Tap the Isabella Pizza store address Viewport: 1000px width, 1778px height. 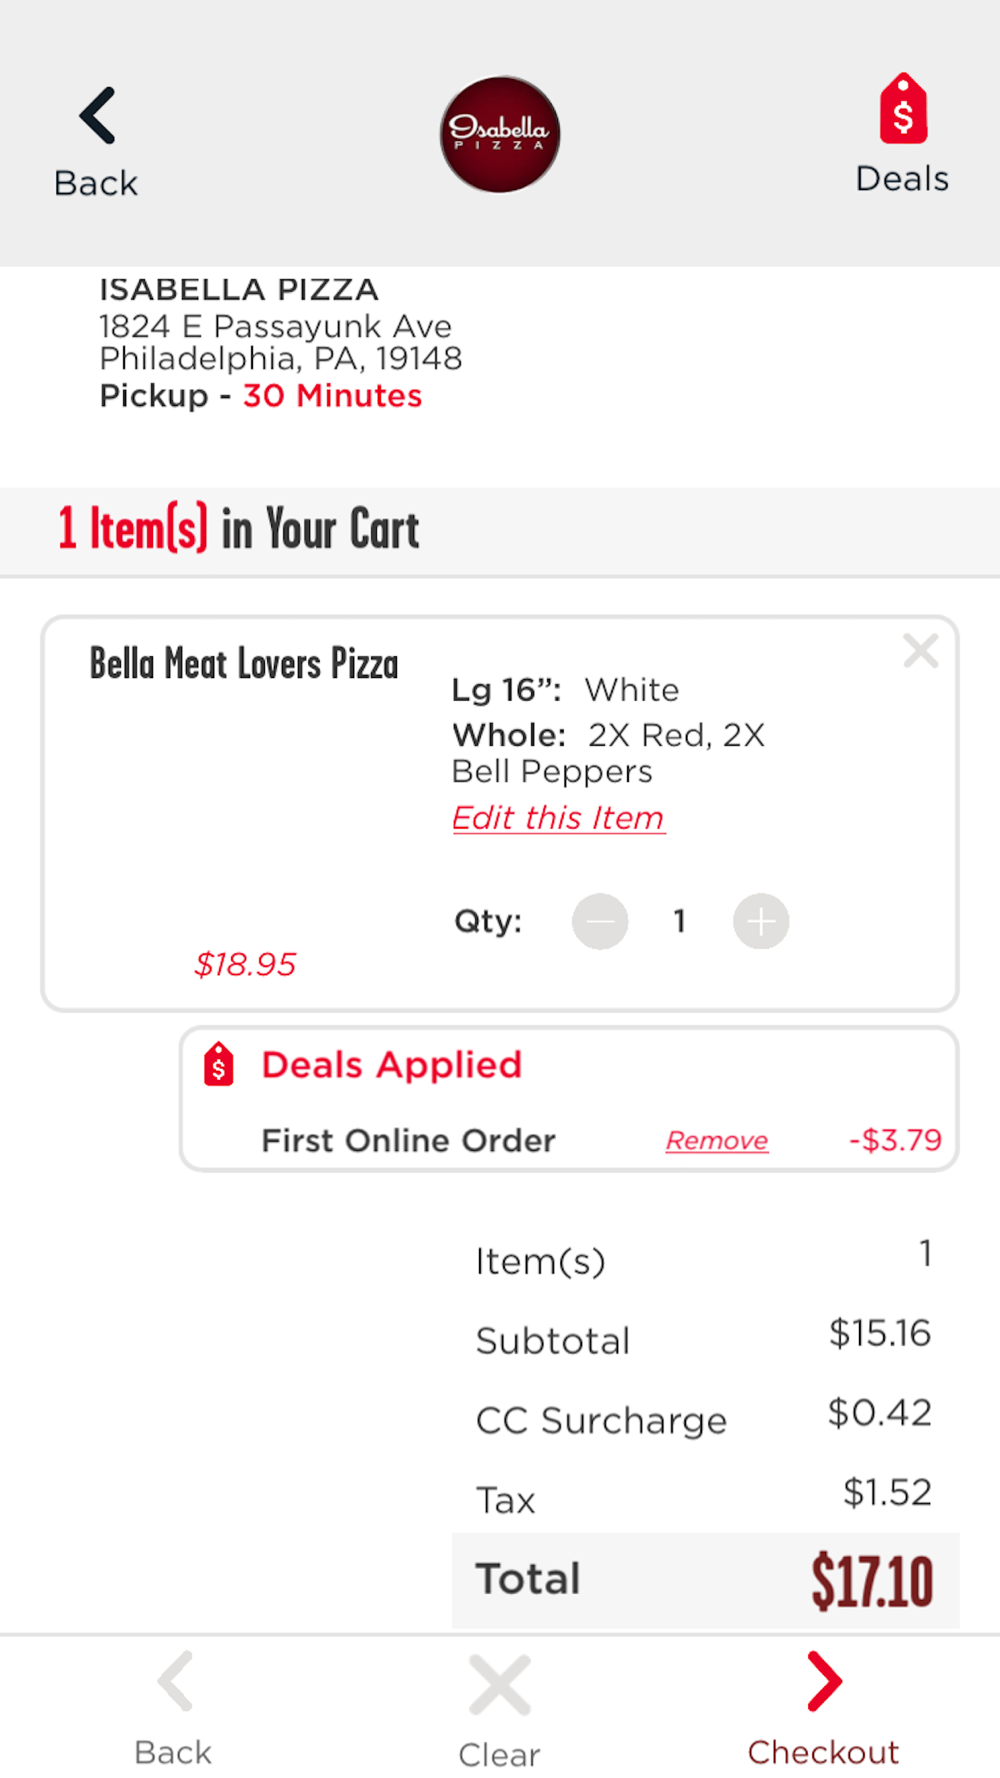pyautogui.click(x=280, y=342)
